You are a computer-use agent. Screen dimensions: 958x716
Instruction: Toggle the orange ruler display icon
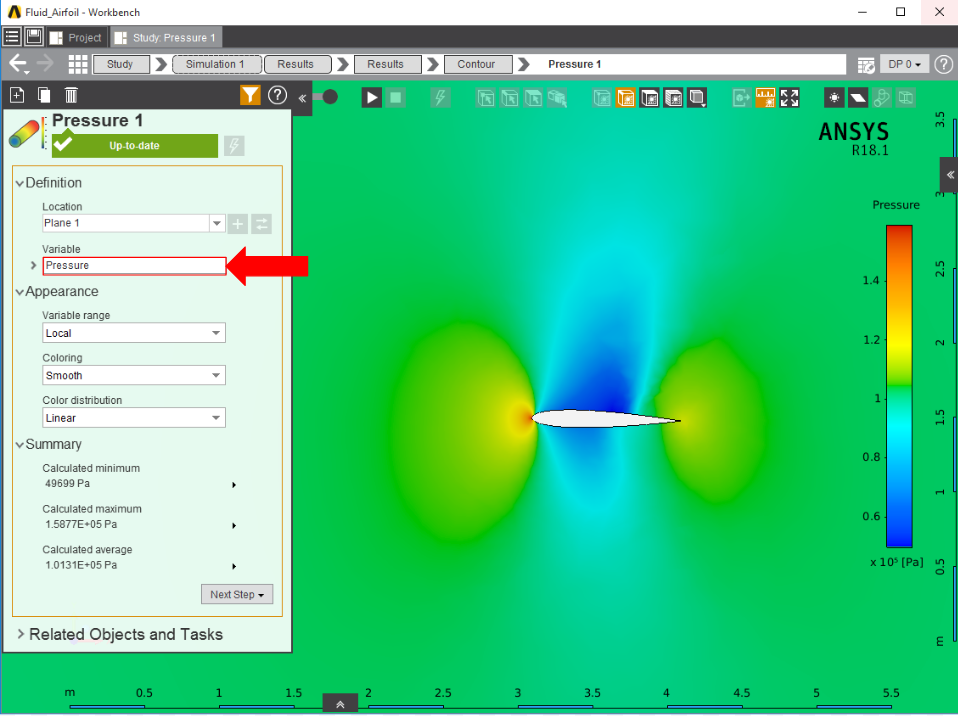coord(766,98)
